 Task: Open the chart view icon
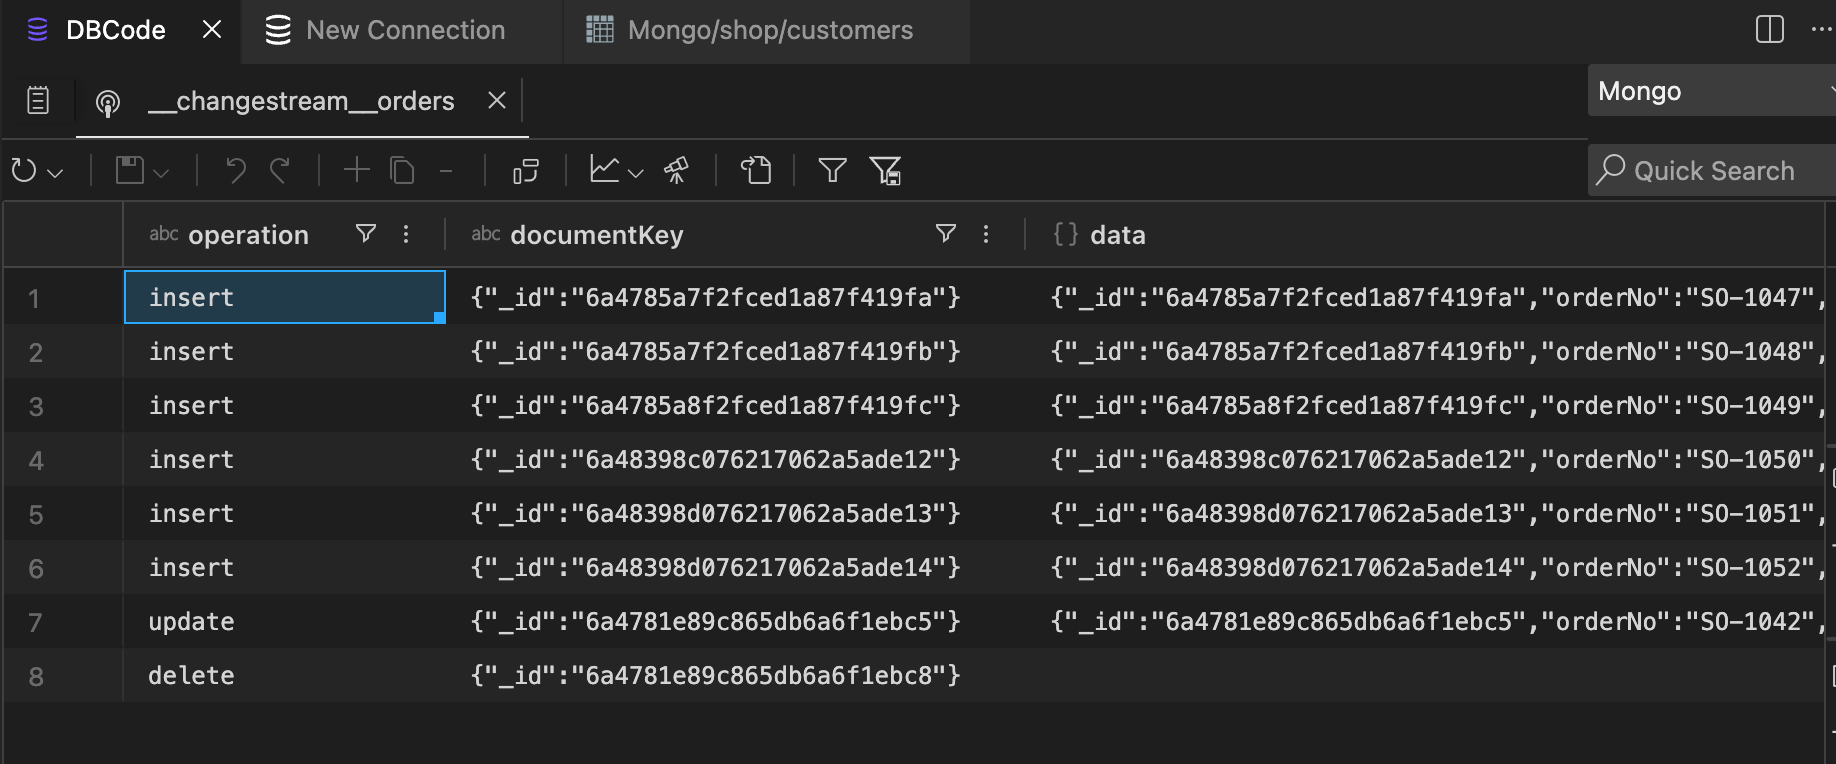pyautogui.click(x=604, y=170)
